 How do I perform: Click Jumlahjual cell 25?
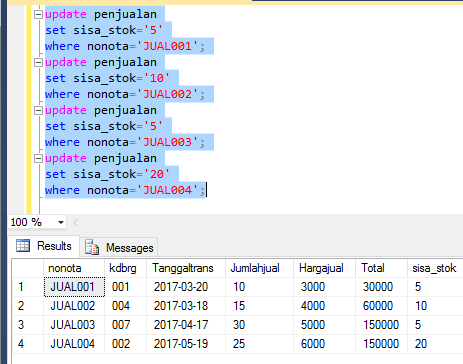[x=260, y=344]
